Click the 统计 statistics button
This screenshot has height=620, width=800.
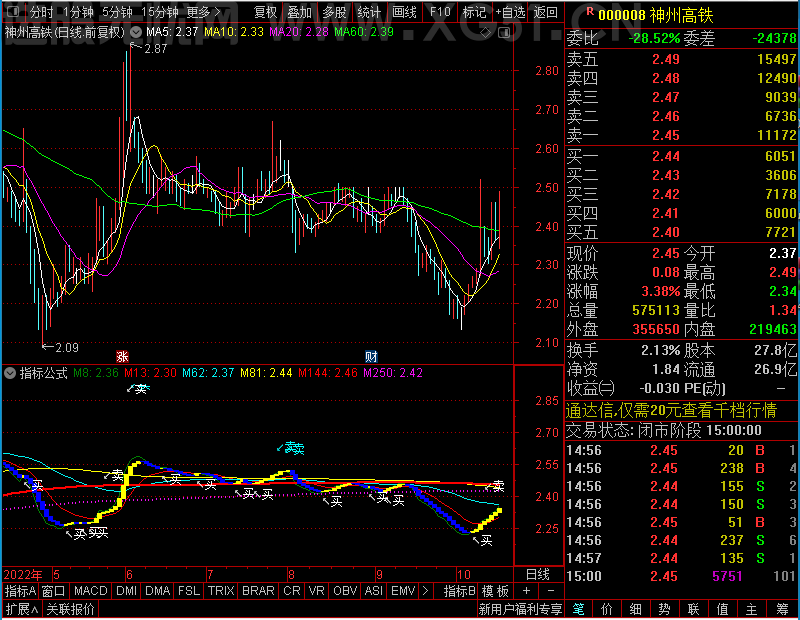369,12
